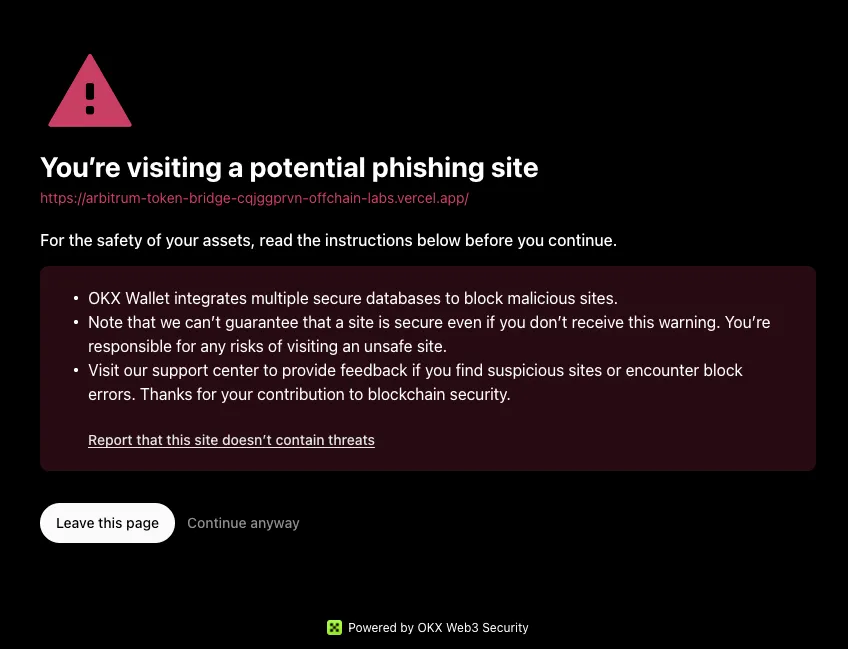Click the phishing site warning headline
The height and width of the screenshot is (649, 848).
(289, 168)
